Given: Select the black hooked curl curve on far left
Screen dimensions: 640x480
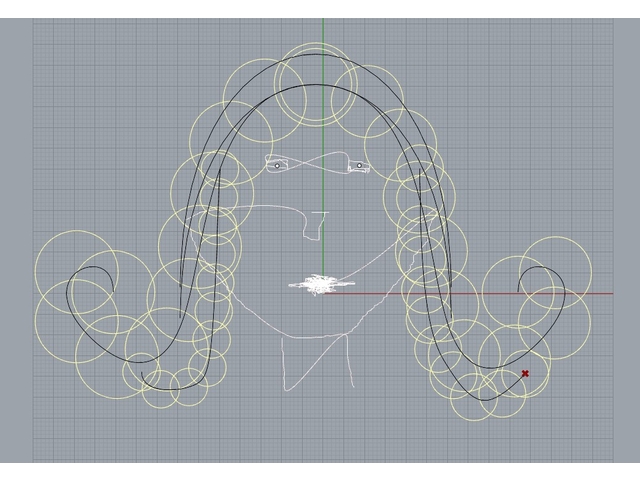Looking at the screenshot, I should pos(69,295).
